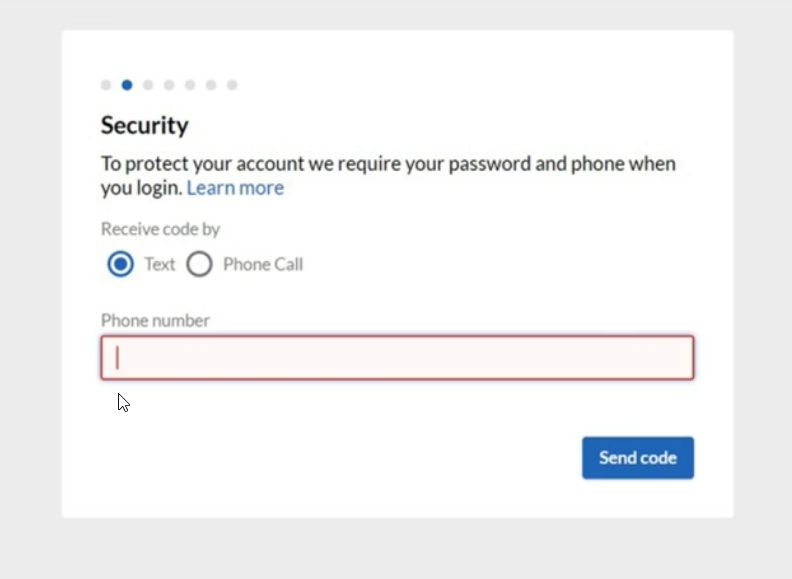This screenshot has width=792, height=579.
Task: Select the Text radio button
Action: [120, 264]
